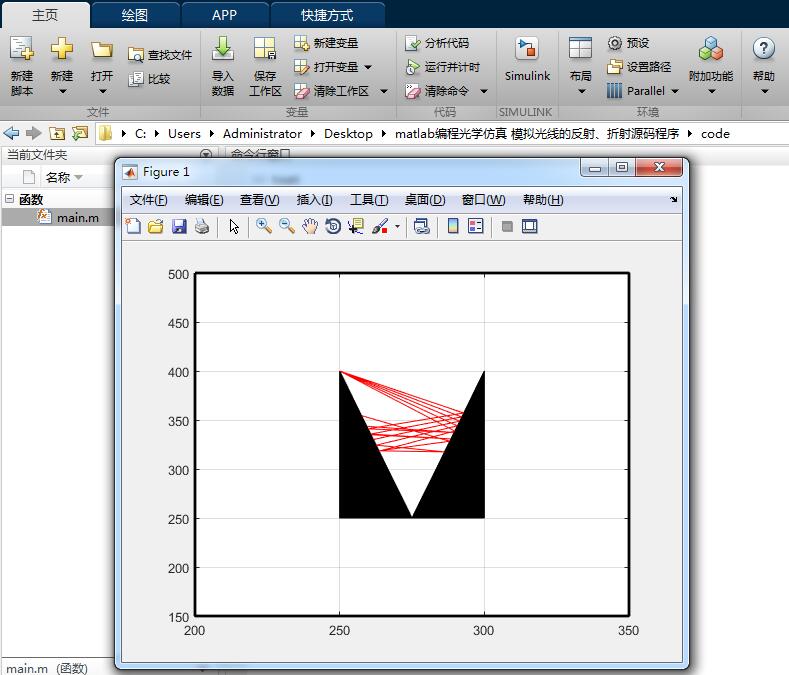Open the Edit 编辑(E) menu in Figure 1

(x=204, y=200)
